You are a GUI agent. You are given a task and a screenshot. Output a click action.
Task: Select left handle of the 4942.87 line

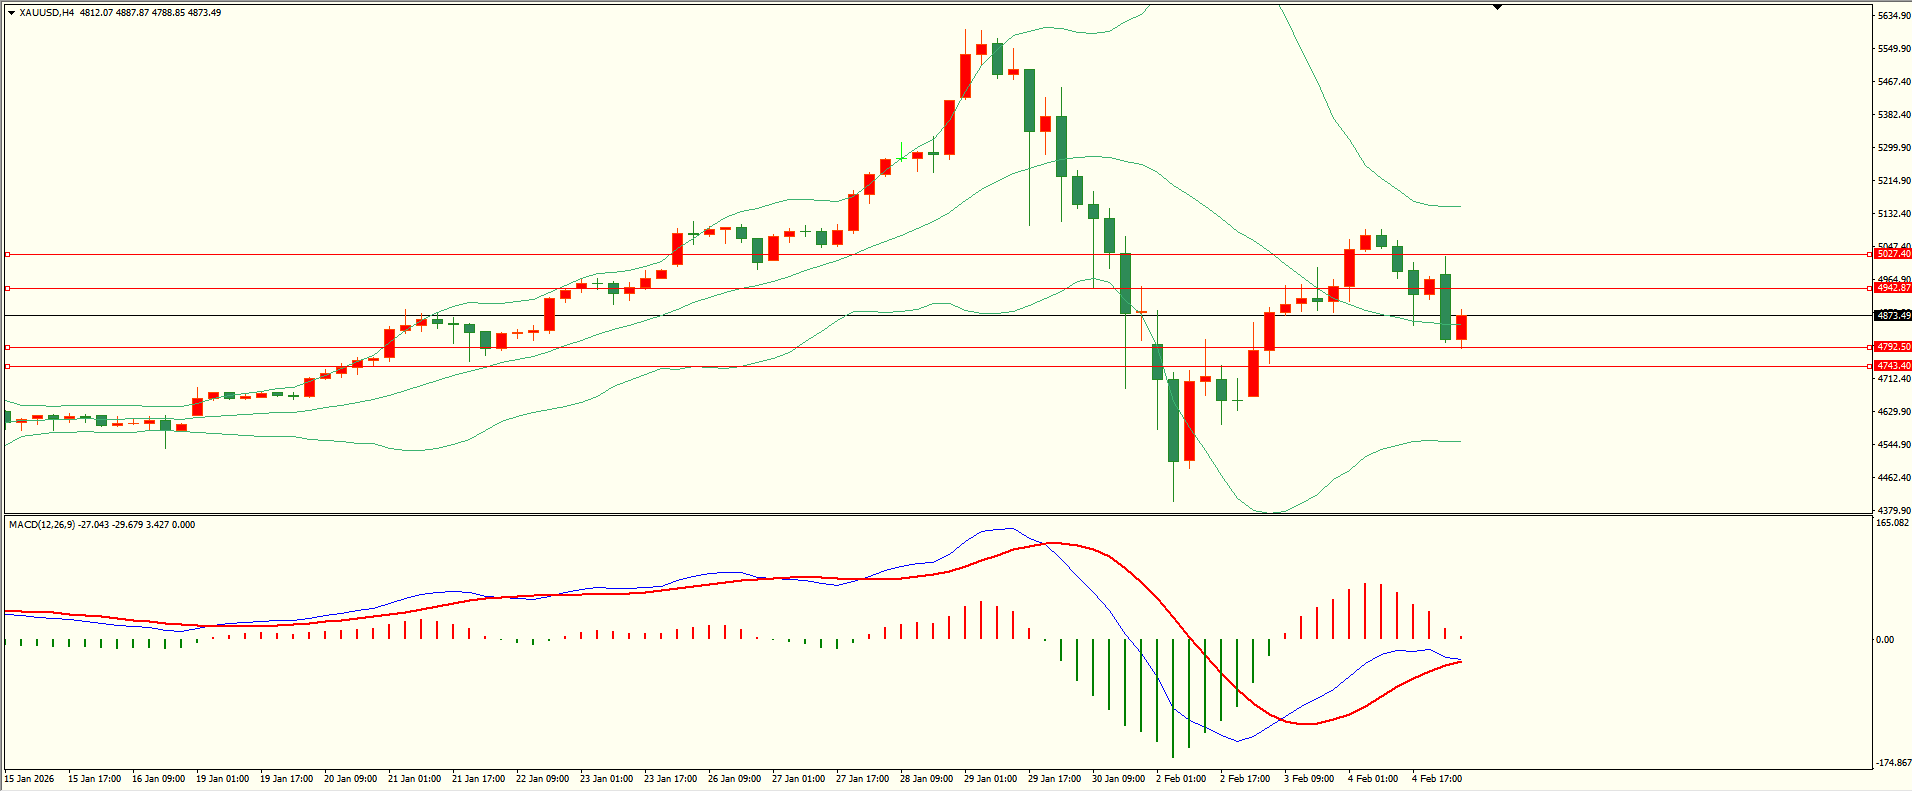point(8,289)
